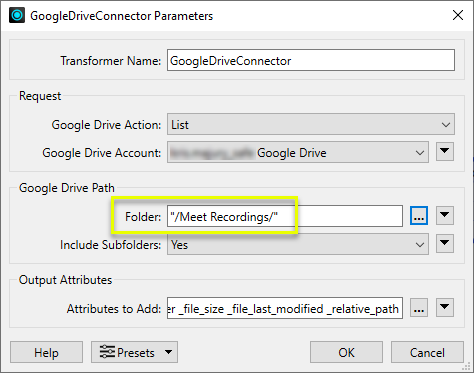Close the GoogleDriveConnector Parameters window
This screenshot has width=474, height=373.
click(458, 15)
